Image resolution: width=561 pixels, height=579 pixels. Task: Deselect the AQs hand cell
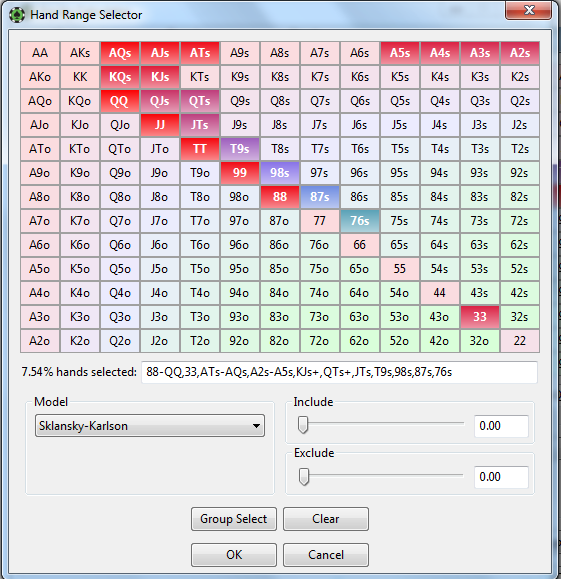click(120, 53)
